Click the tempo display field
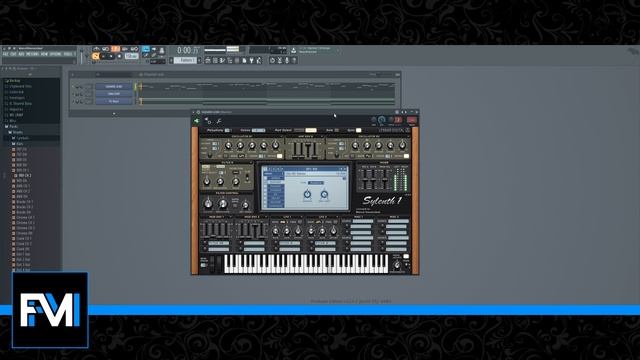The height and width of the screenshot is (360, 640). coord(131,56)
